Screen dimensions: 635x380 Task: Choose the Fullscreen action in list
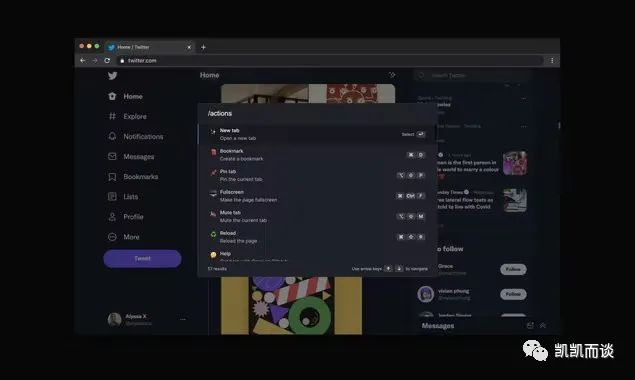pos(317,196)
